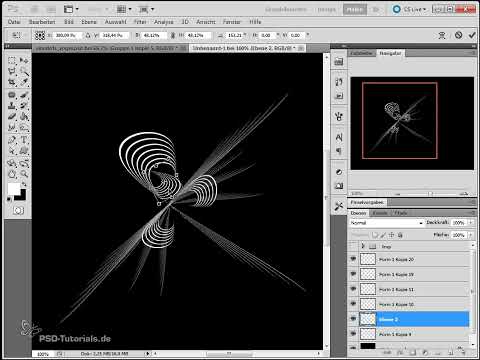480x360 pixels.
Task: Select the Zoom tool in toolbox
Action: (x=24, y=174)
